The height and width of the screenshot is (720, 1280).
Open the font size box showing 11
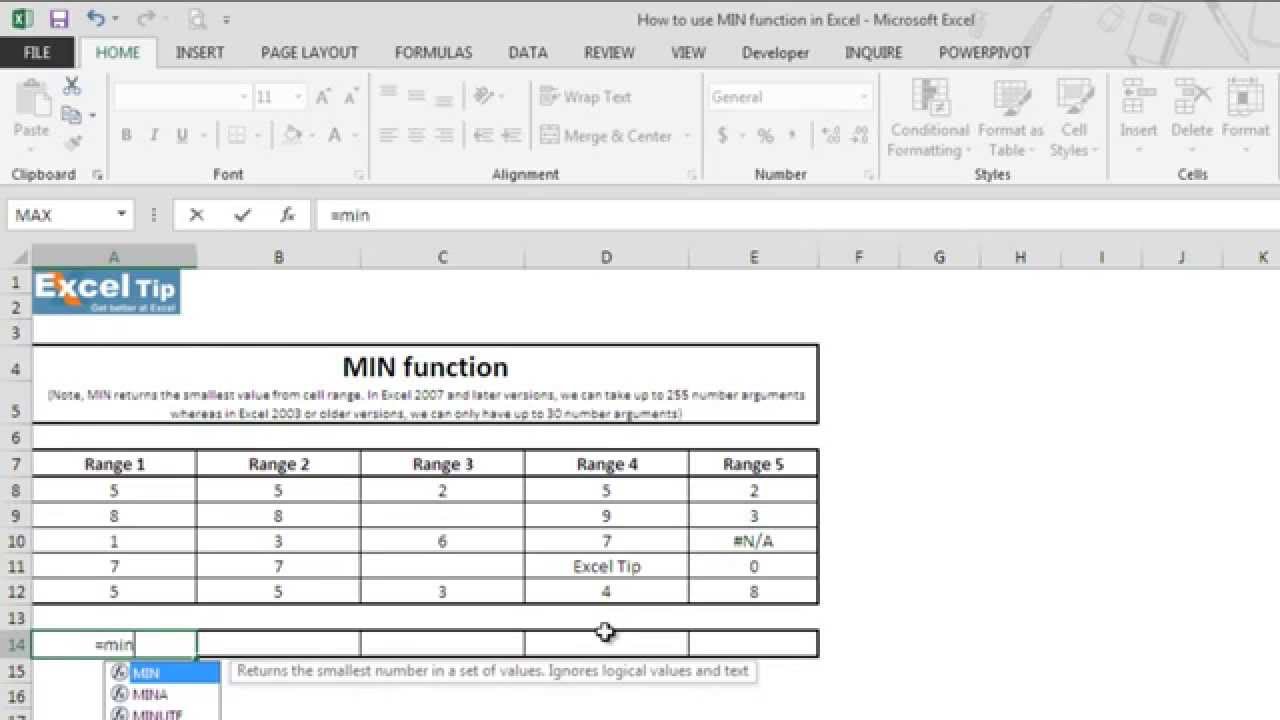pyautogui.click(x=280, y=97)
